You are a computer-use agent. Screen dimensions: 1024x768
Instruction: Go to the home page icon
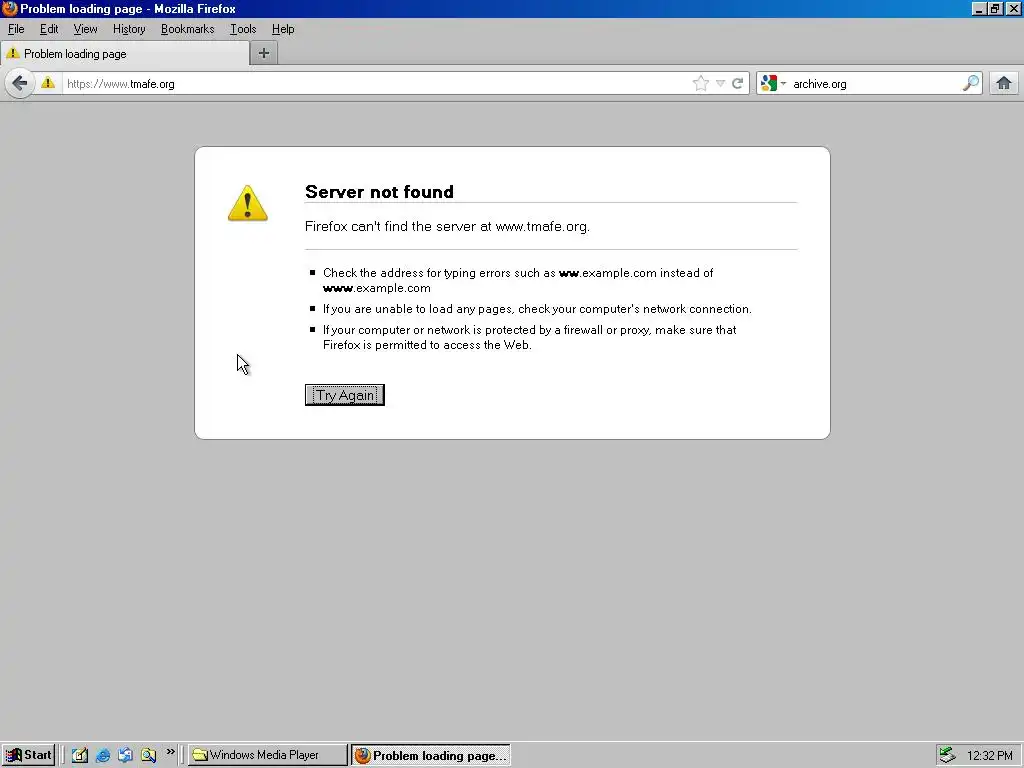1004,83
